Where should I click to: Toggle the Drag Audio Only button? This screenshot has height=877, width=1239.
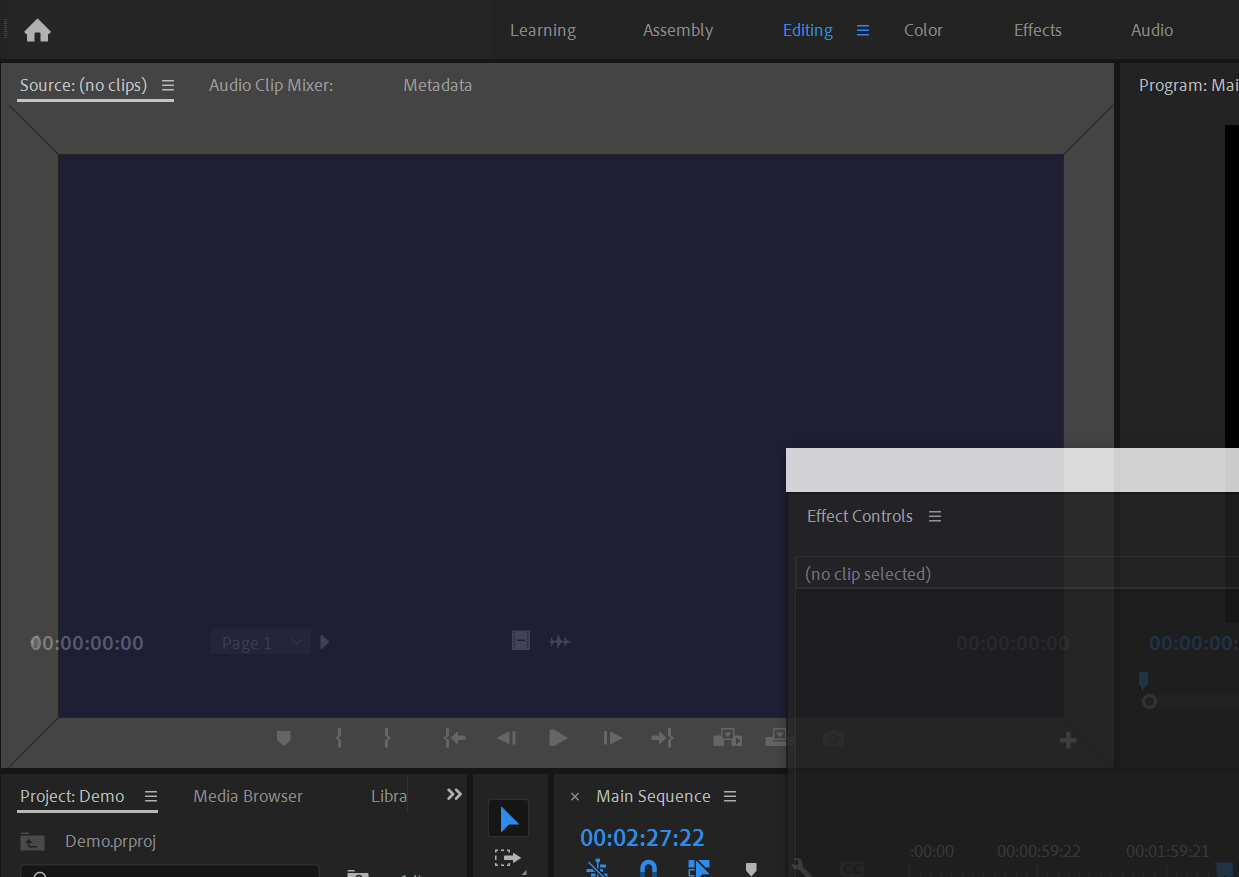click(x=560, y=641)
